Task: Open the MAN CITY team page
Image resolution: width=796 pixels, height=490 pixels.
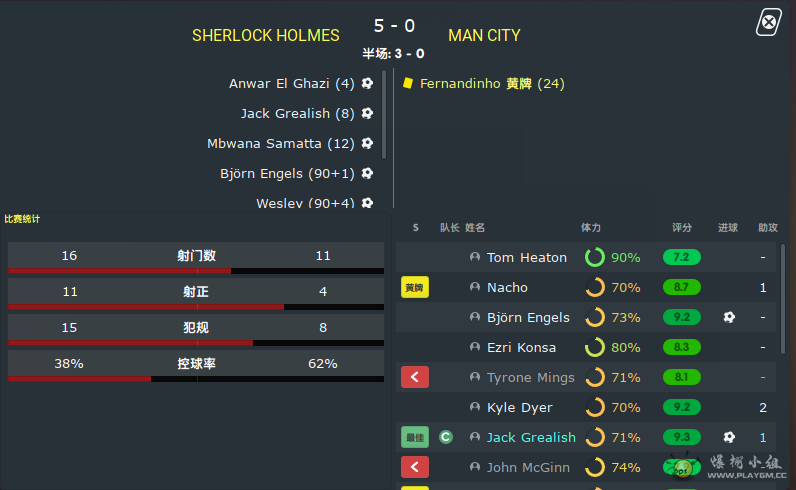Action: pos(484,36)
